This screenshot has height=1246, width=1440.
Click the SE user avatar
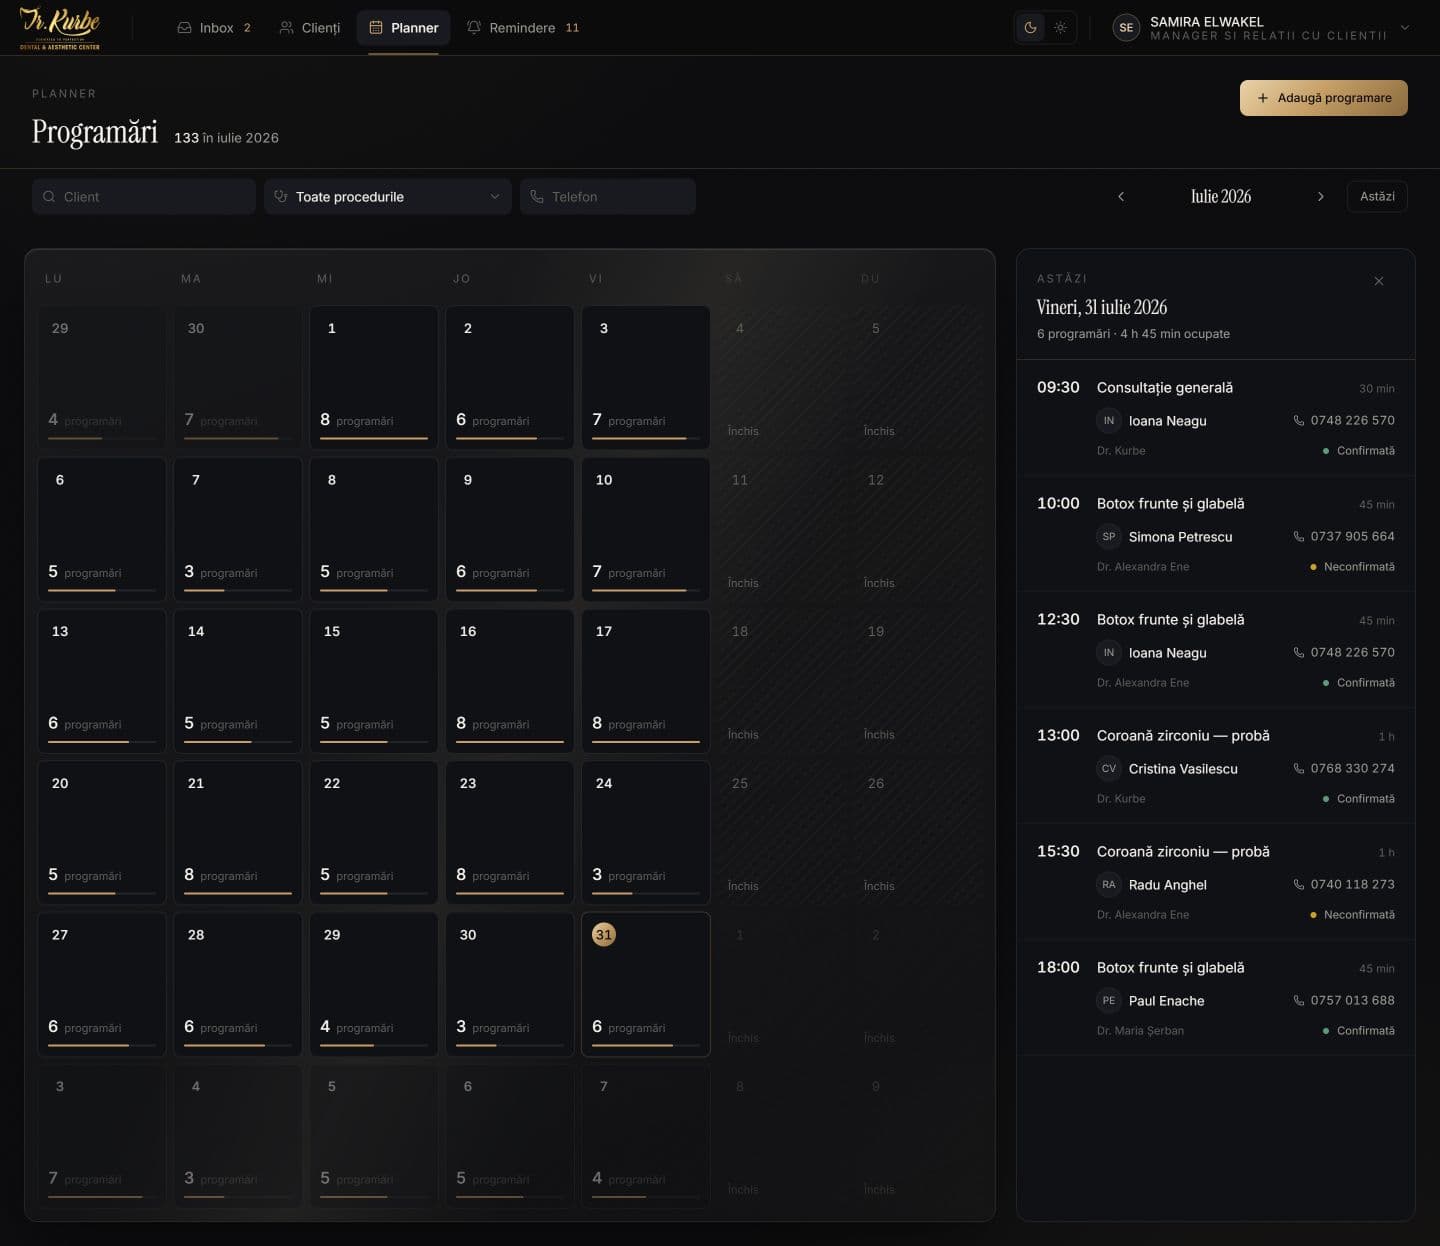(1126, 28)
